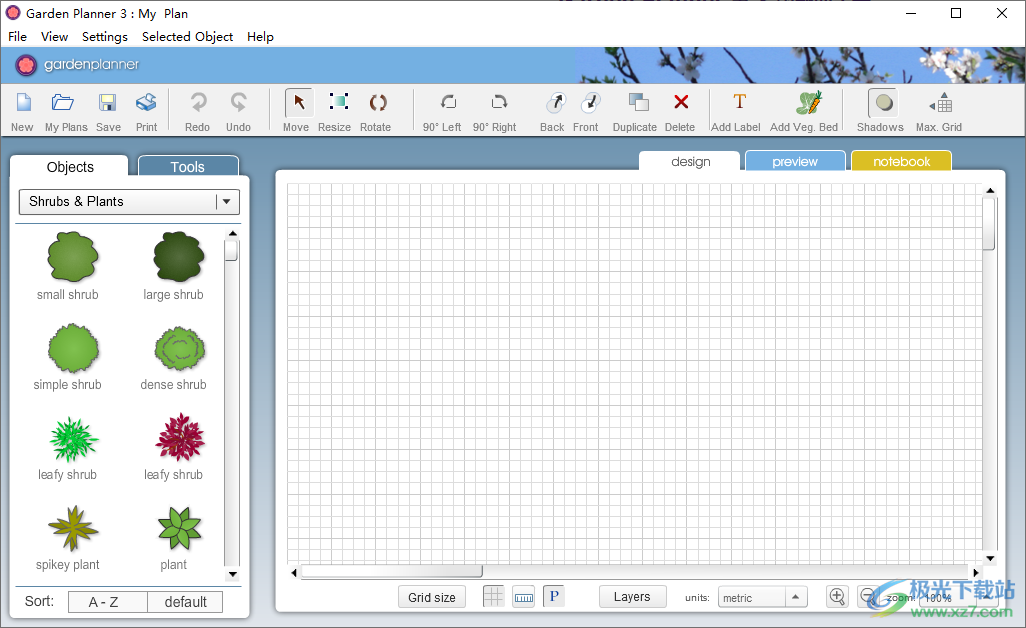
Task: Select the small shrub object
Action: (x=72, y=256)
